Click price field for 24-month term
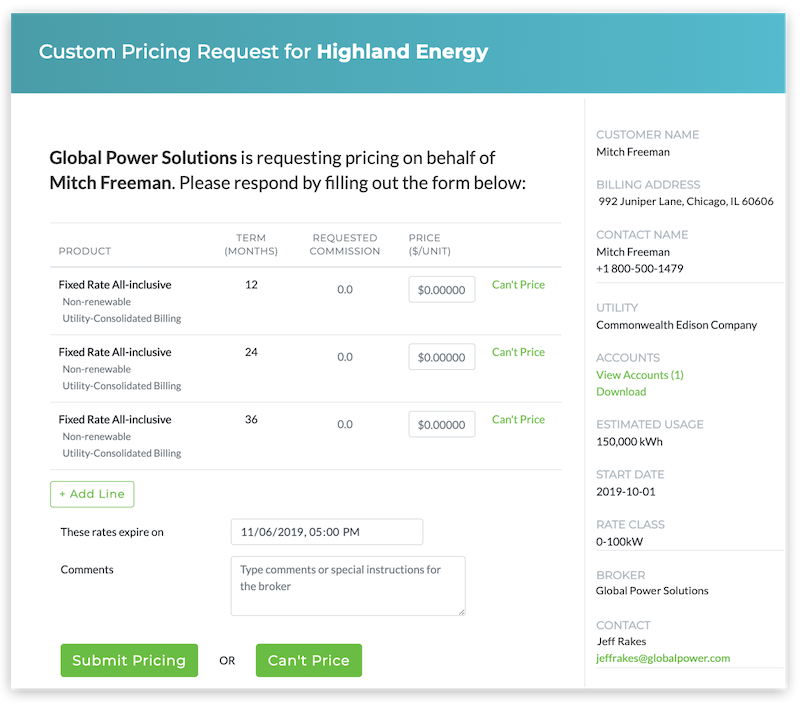The width and height of the screenshot is (800, 705). click(441, 357)
